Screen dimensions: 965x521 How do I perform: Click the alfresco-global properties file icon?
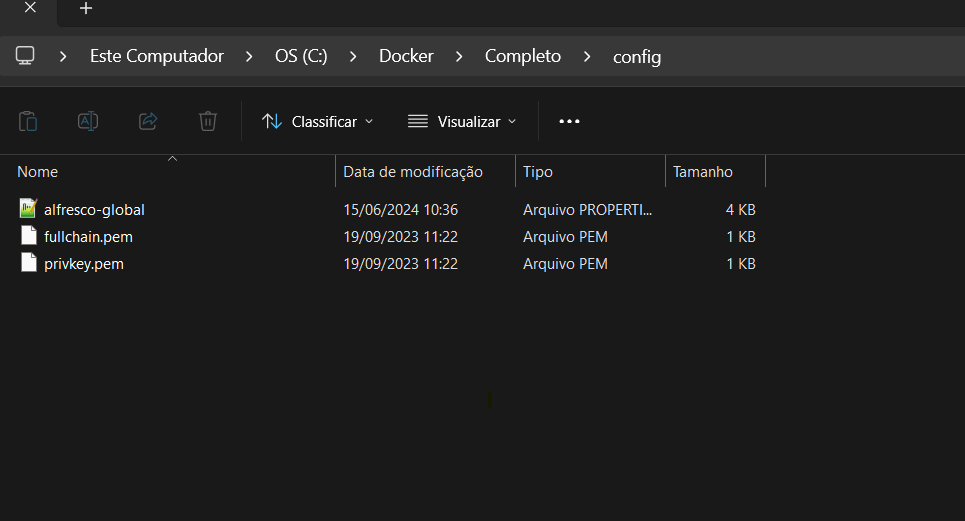pos(28,209)
